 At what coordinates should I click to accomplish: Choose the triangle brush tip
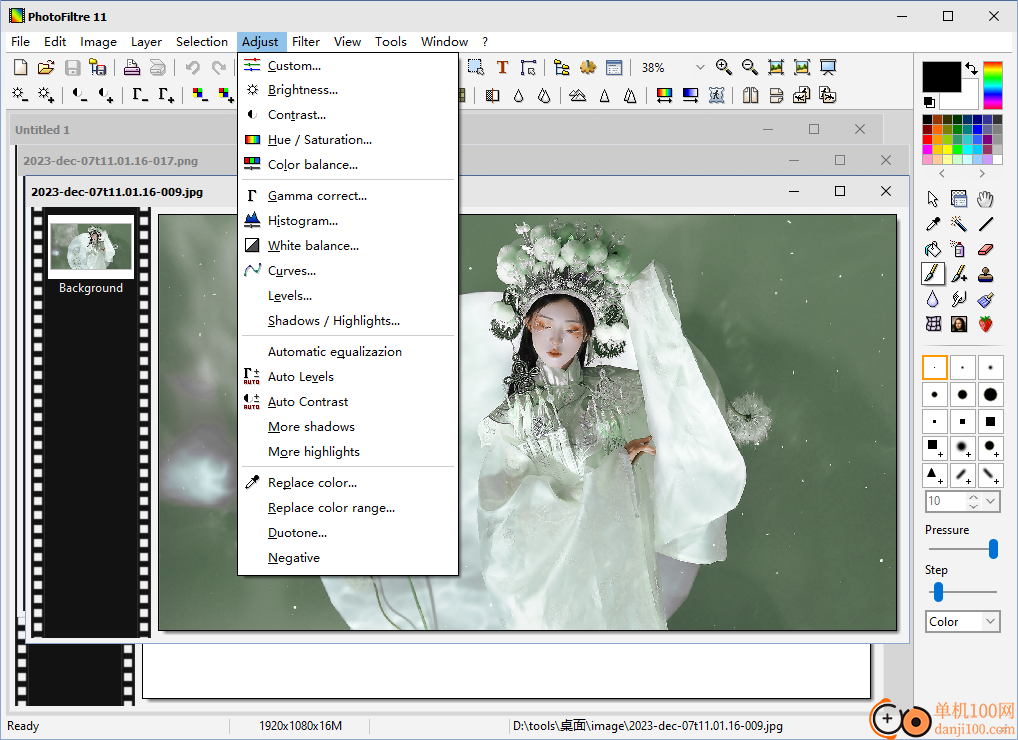(x=935, y=475)
